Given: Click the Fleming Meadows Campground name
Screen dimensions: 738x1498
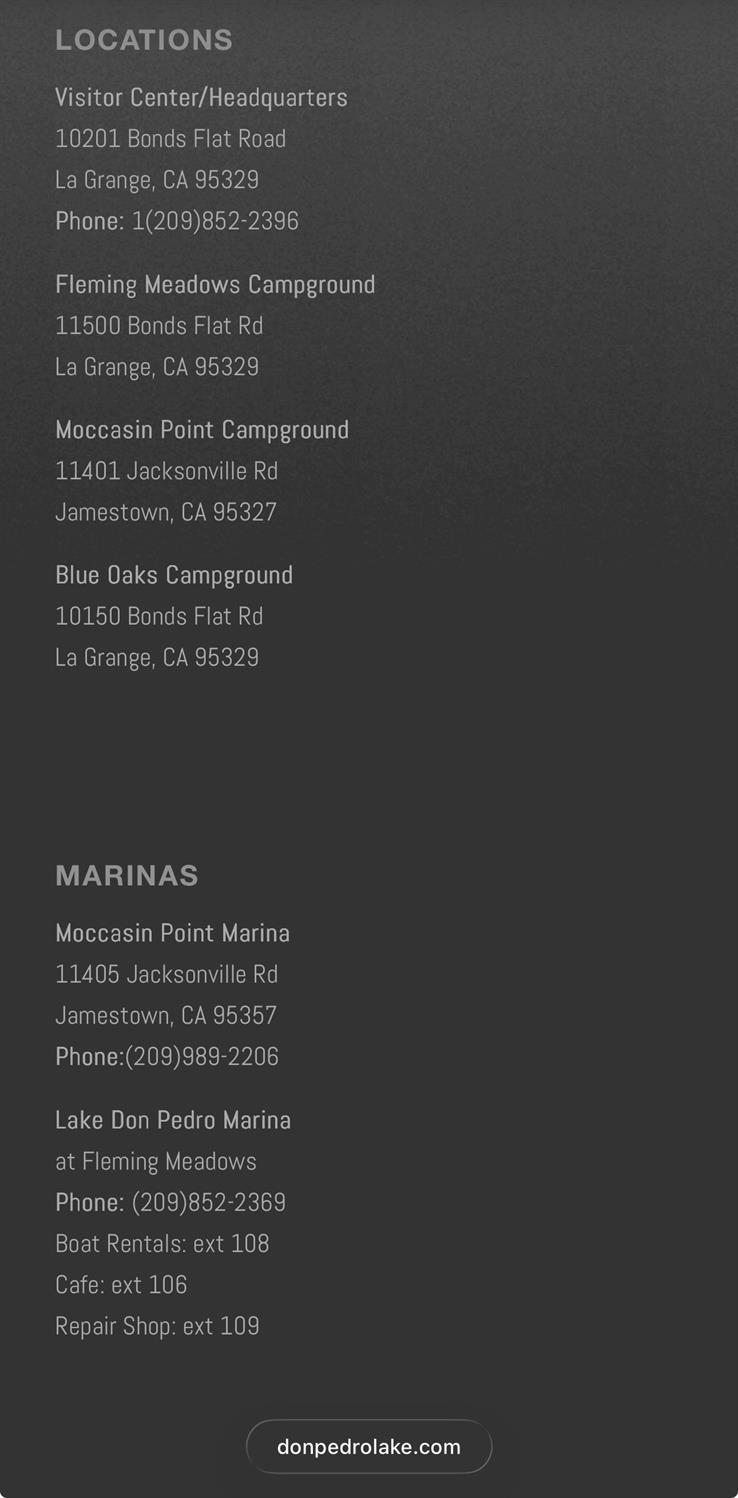Looking at the screenshot, I should pos(215,285).
